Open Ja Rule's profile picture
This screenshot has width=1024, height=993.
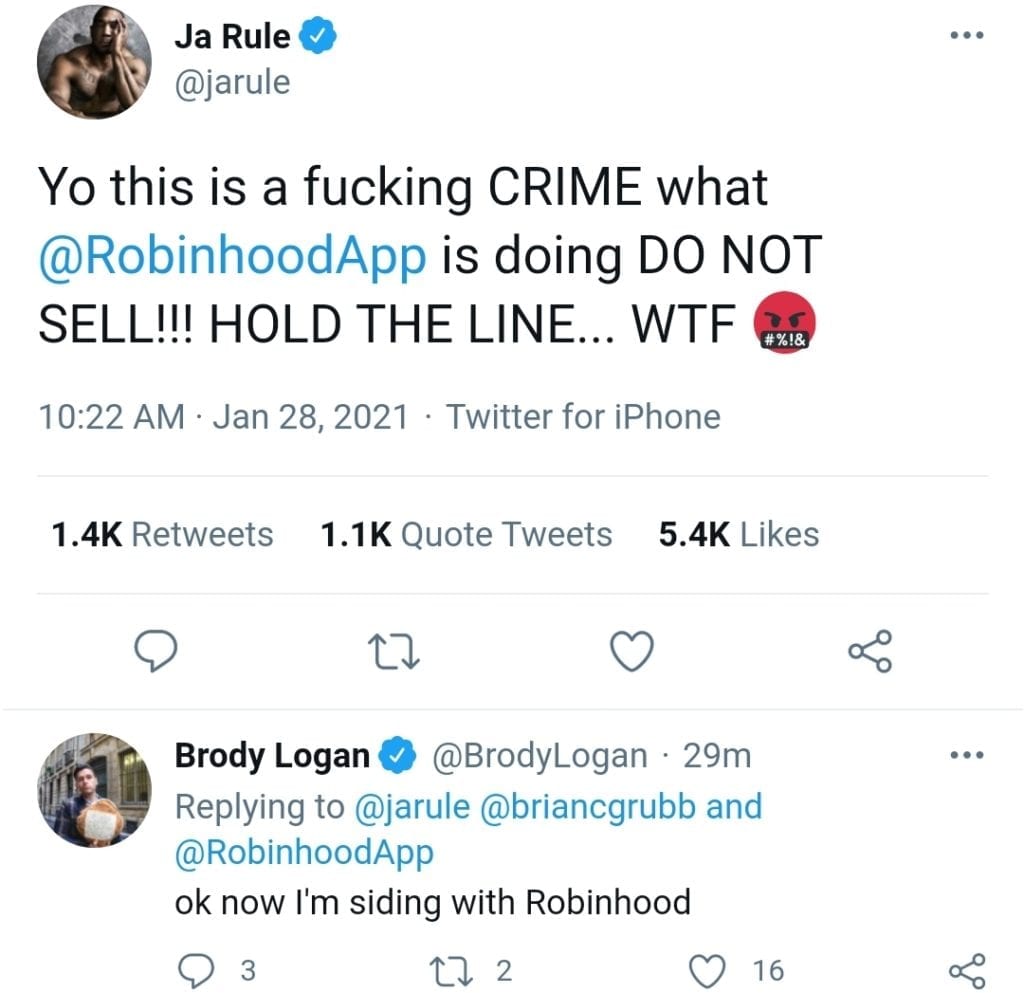point(94,62)
